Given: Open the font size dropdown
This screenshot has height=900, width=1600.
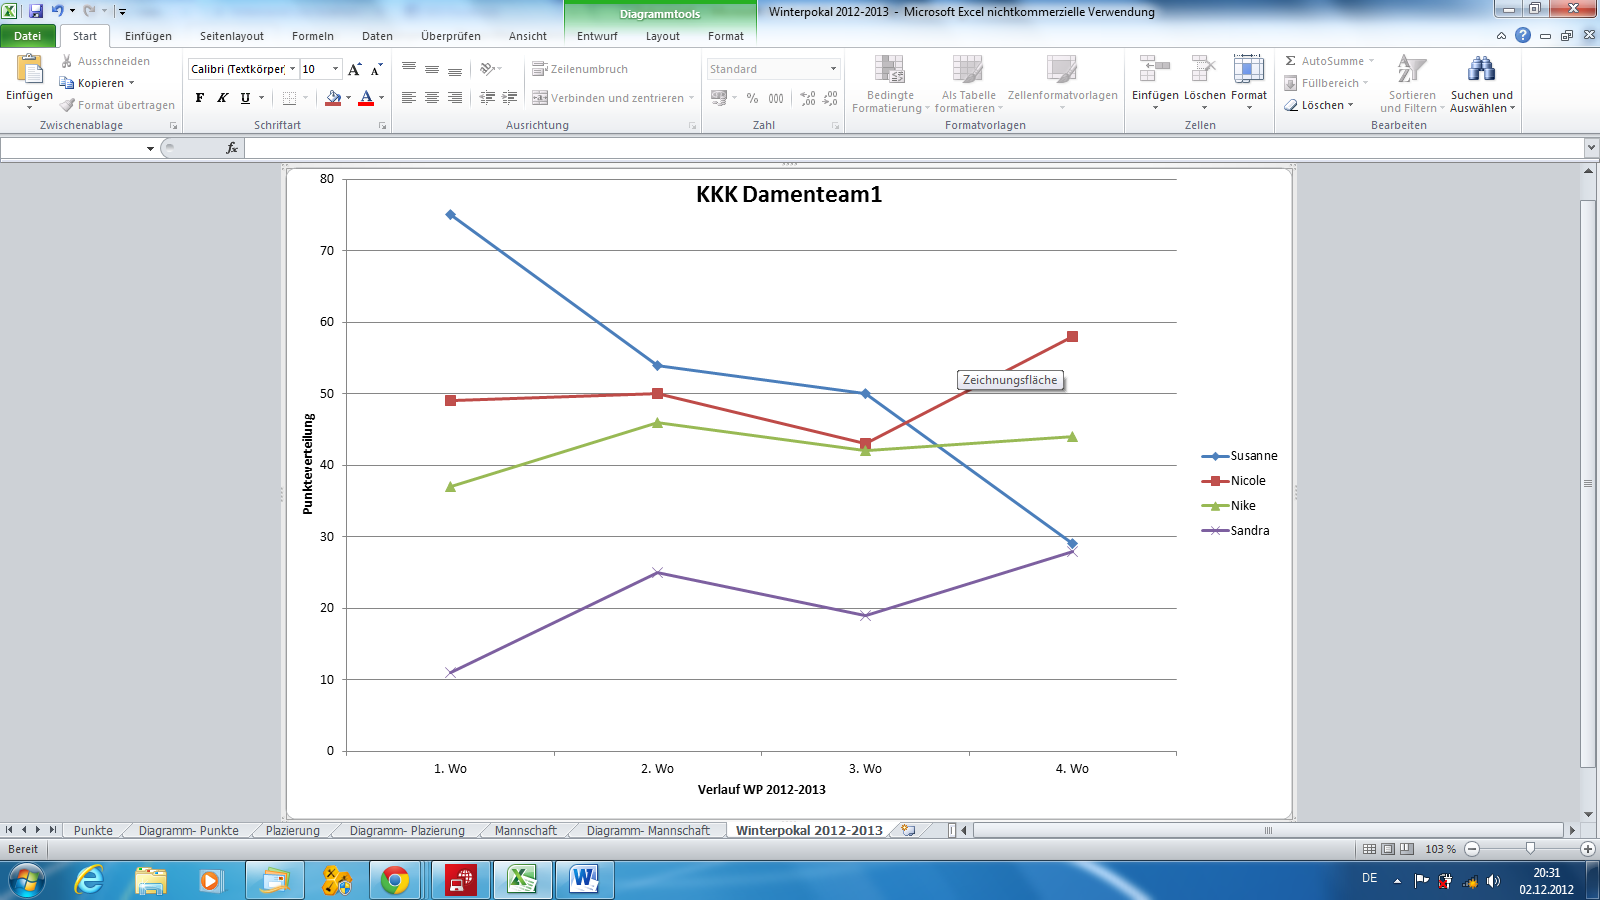Looking at the screenshot, I should pyautogui.click(x=335, y=69).
